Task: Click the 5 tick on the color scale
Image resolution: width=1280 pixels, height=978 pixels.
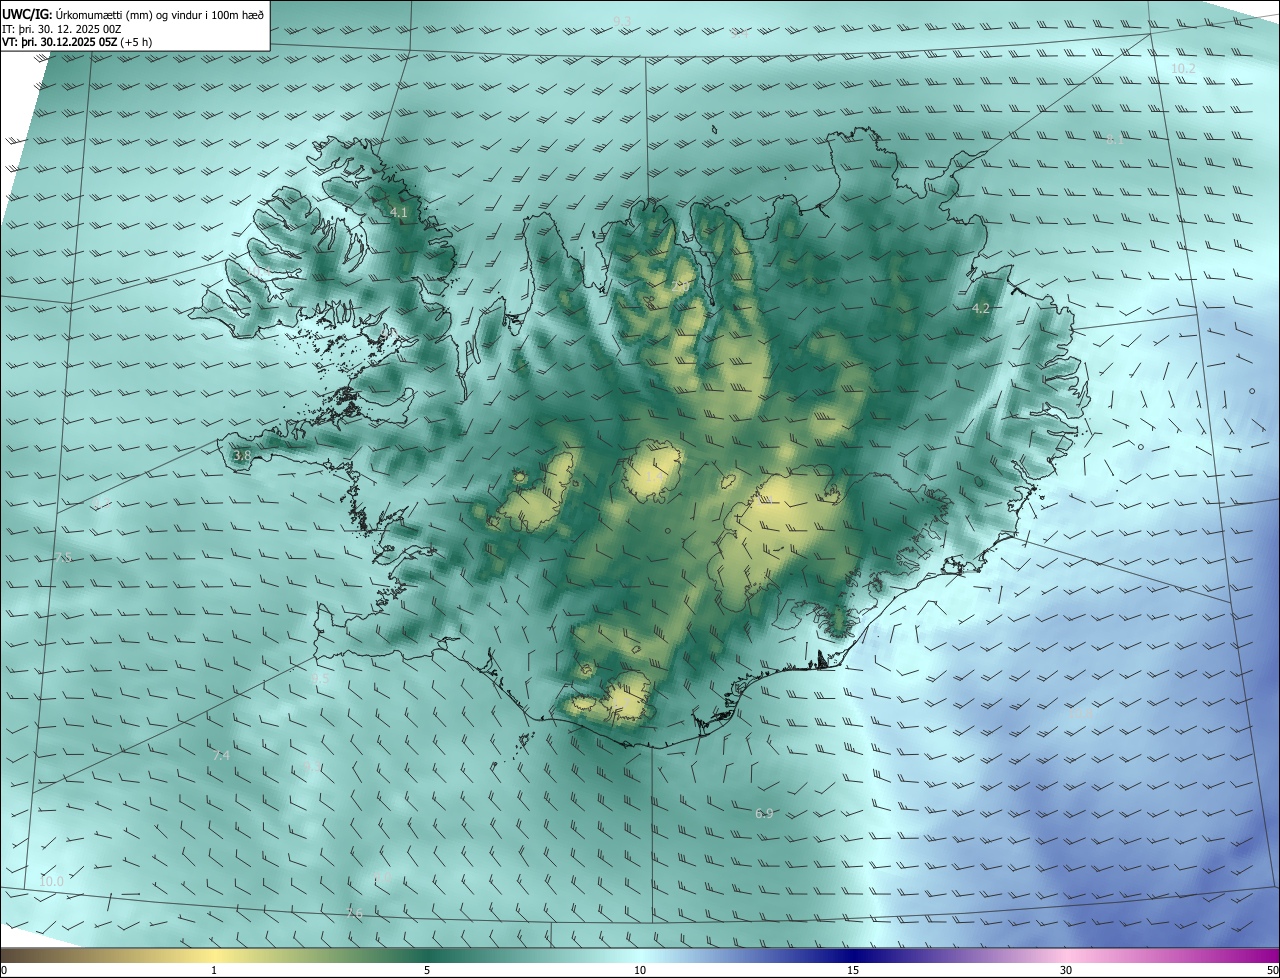Action: click(427, 971)
